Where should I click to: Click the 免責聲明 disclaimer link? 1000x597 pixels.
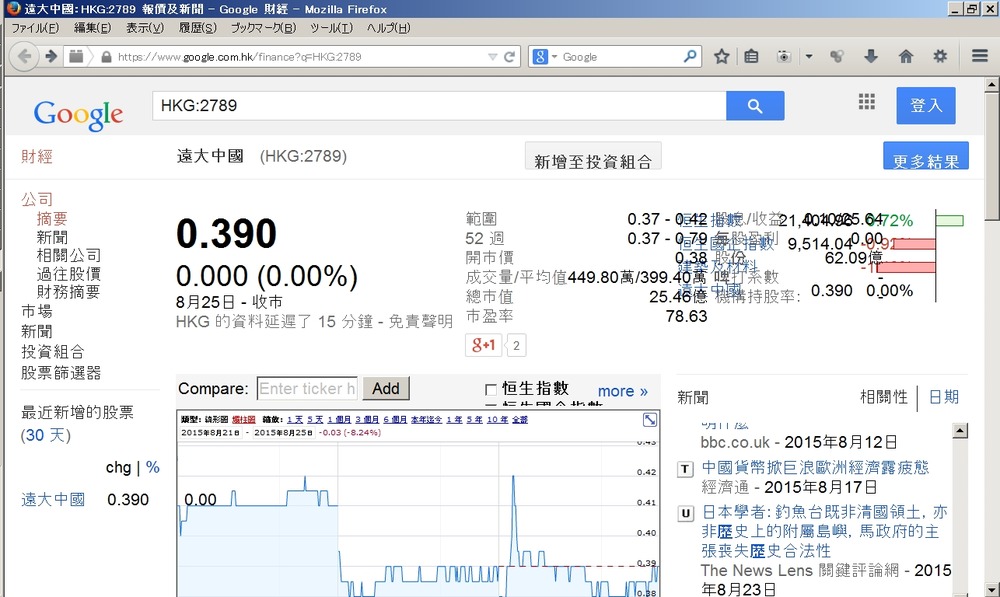421,321
